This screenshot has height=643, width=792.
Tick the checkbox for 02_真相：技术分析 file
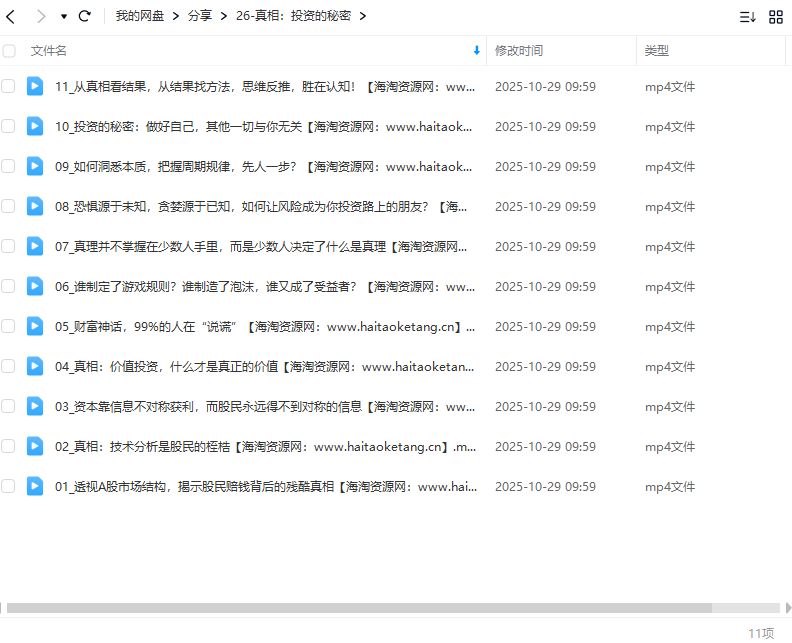[9, 446]
